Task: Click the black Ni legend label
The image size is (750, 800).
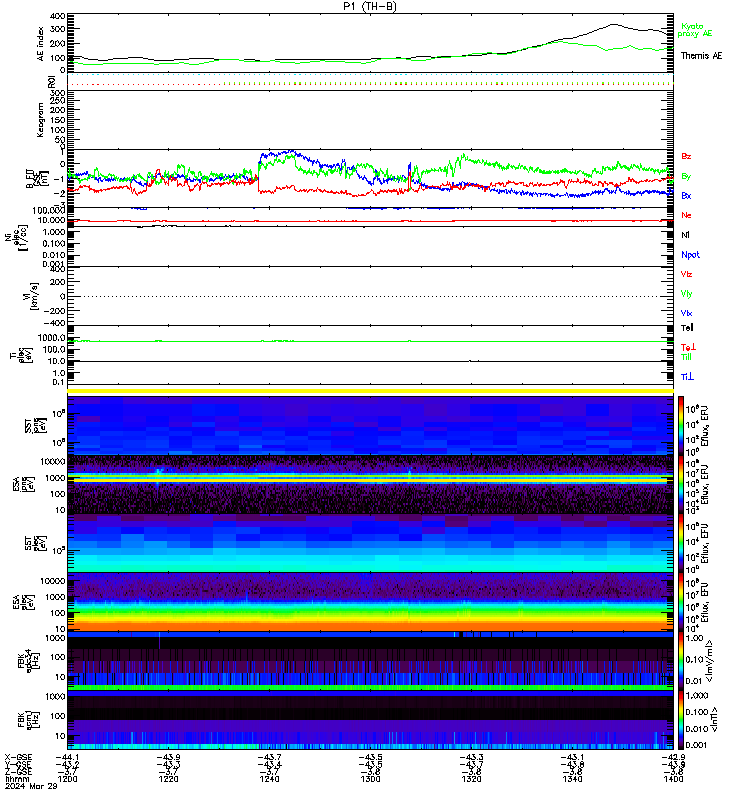Action: [x=685, y=235]
